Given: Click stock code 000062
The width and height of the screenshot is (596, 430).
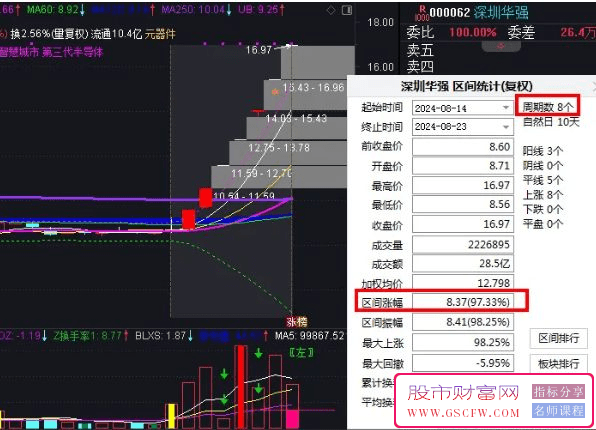Looking at the screenshot, I should click(x=450, y=13).
